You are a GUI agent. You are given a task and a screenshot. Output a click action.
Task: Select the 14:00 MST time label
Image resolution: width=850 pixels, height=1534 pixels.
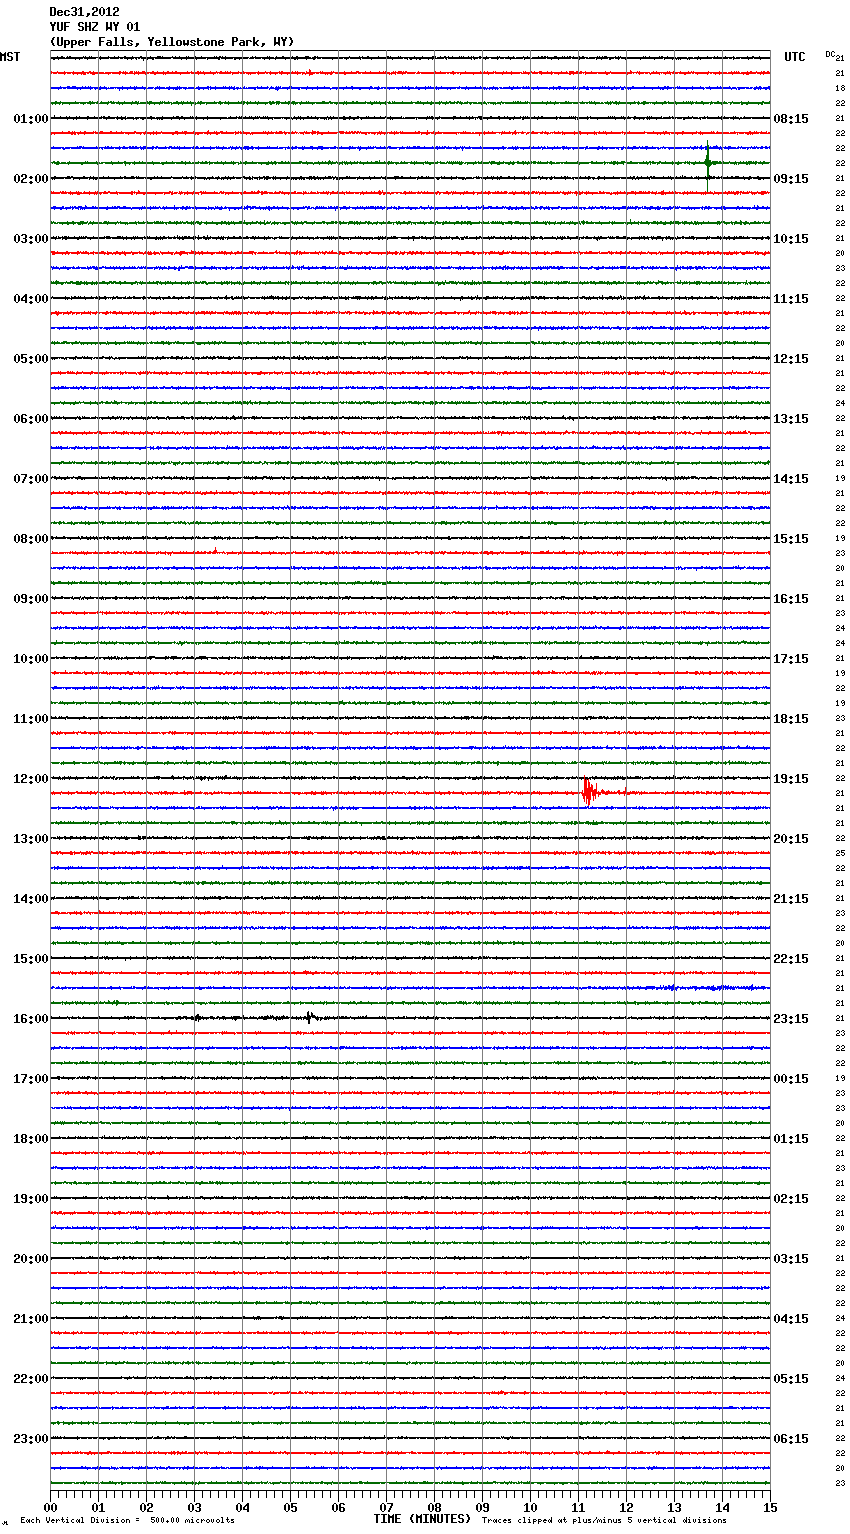coord(31,899)
